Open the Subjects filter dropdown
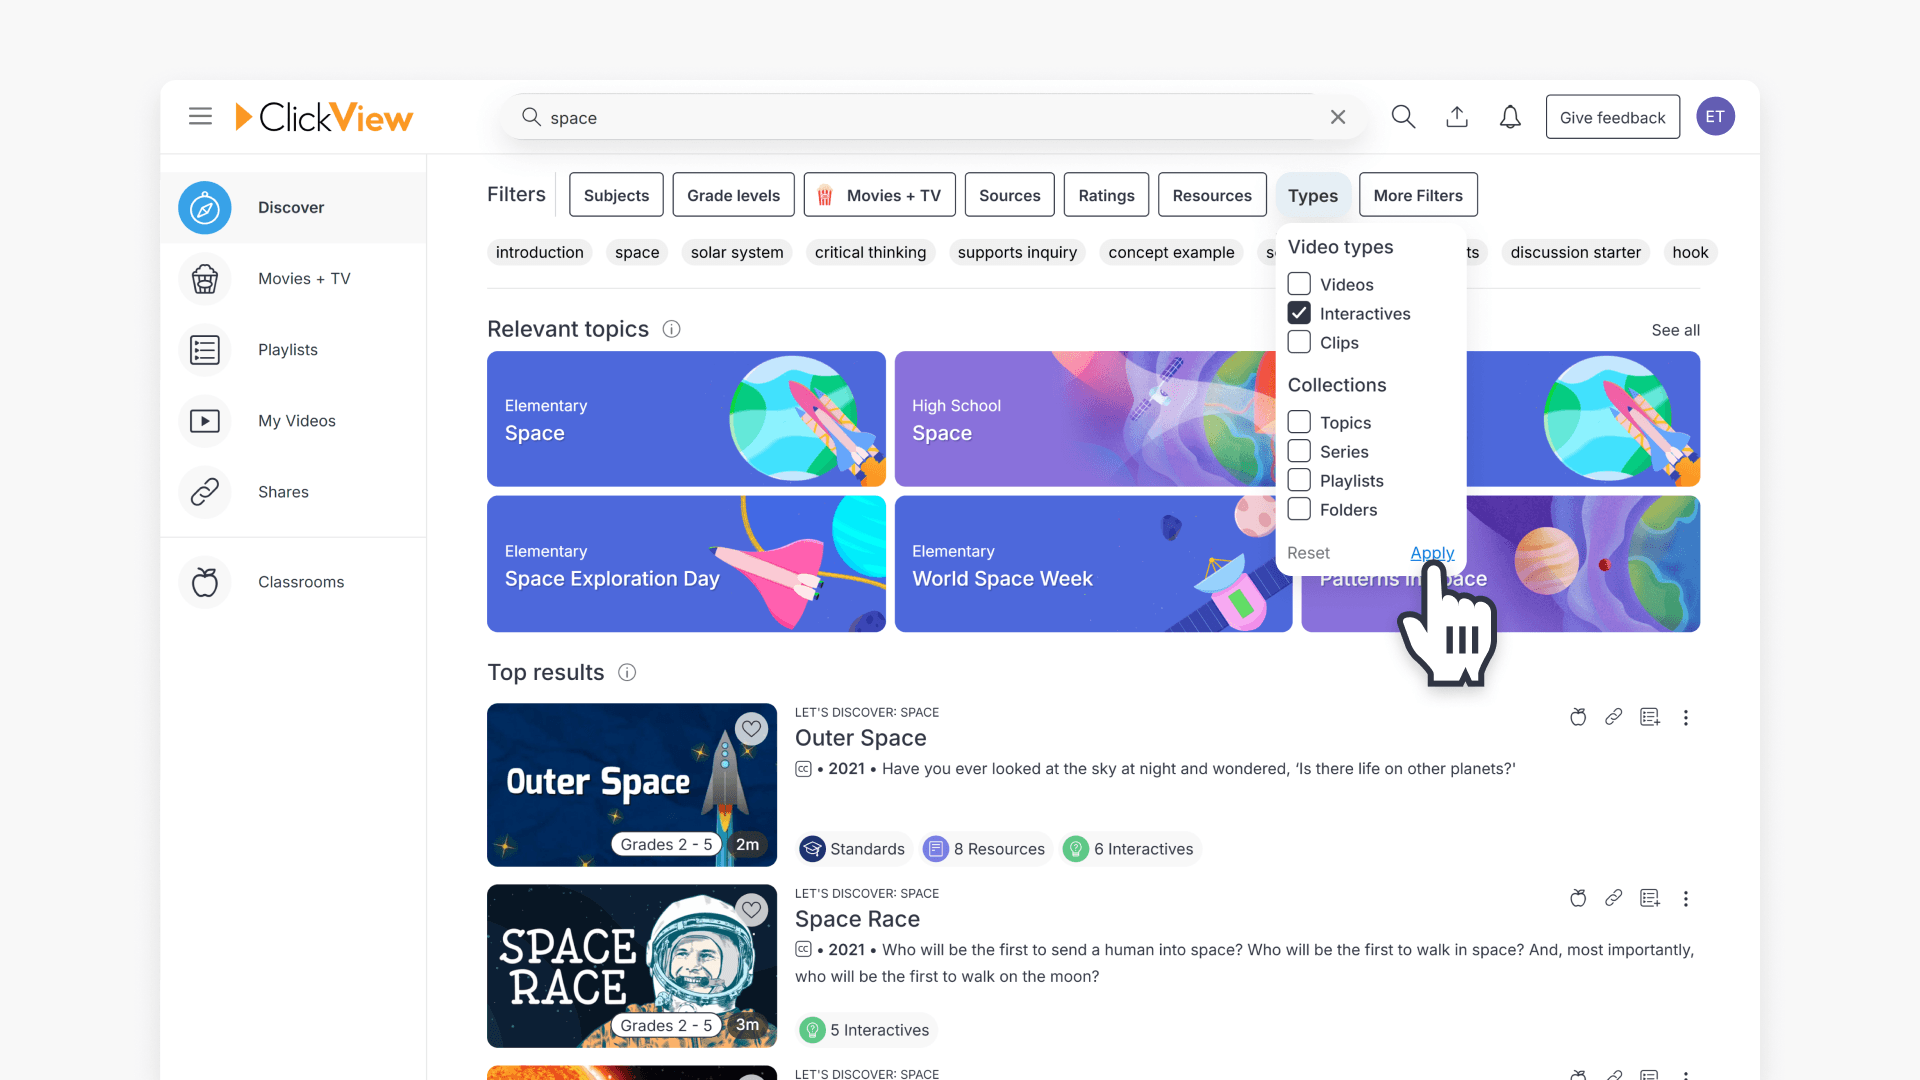The width and height of the screenshot is (1920, 1080). [x=615, y=194]
